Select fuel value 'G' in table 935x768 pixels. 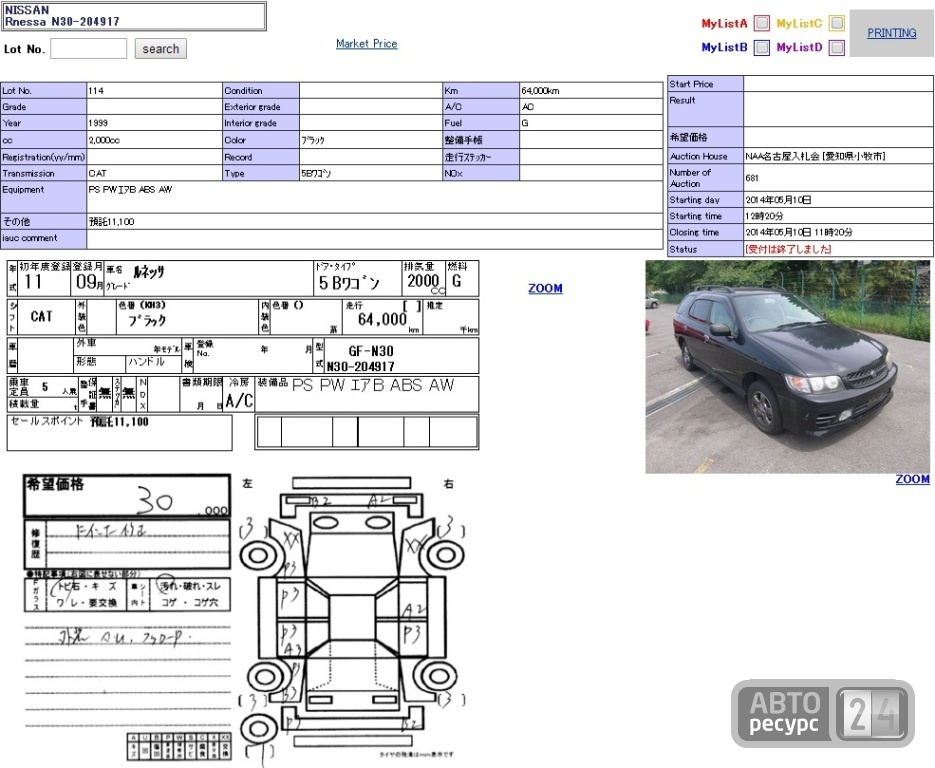(x=525, y=123)
